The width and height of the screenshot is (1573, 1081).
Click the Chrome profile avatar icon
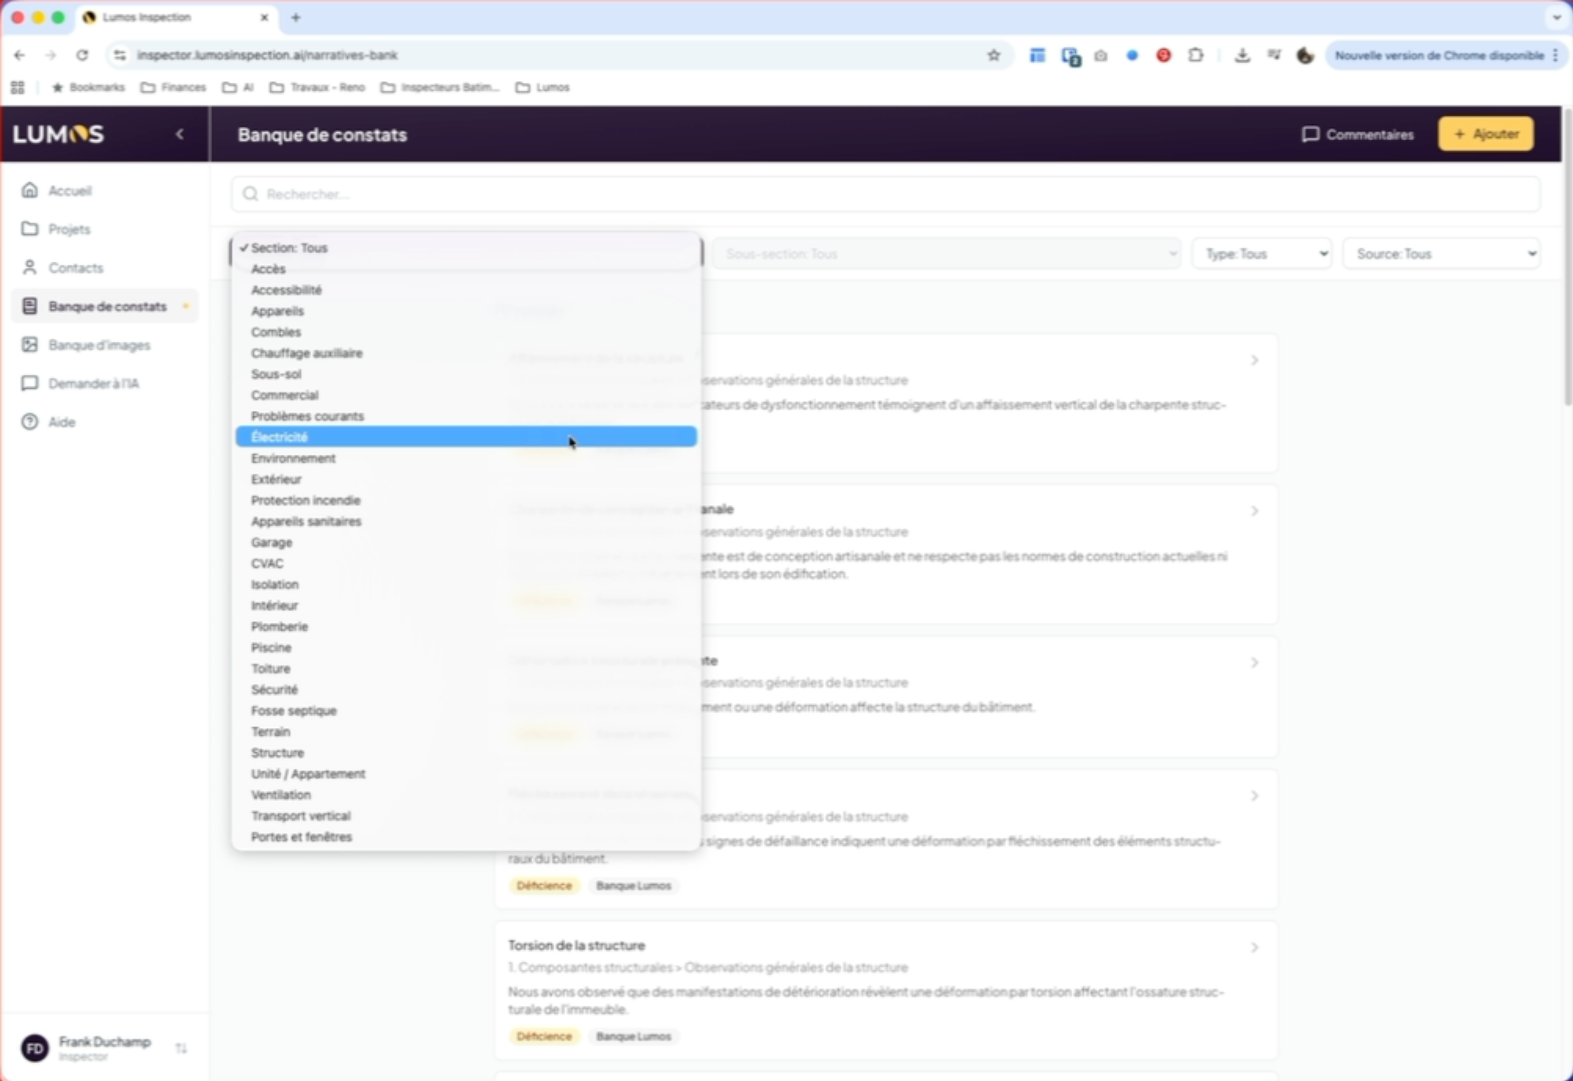[x=1305, y=55]
